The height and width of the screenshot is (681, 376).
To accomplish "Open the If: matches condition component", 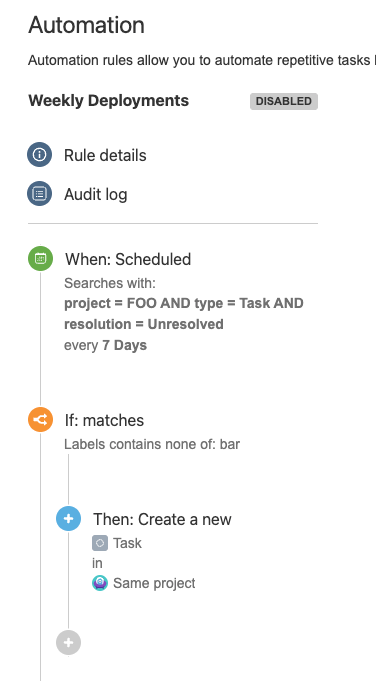I will [x=104, y=420].
